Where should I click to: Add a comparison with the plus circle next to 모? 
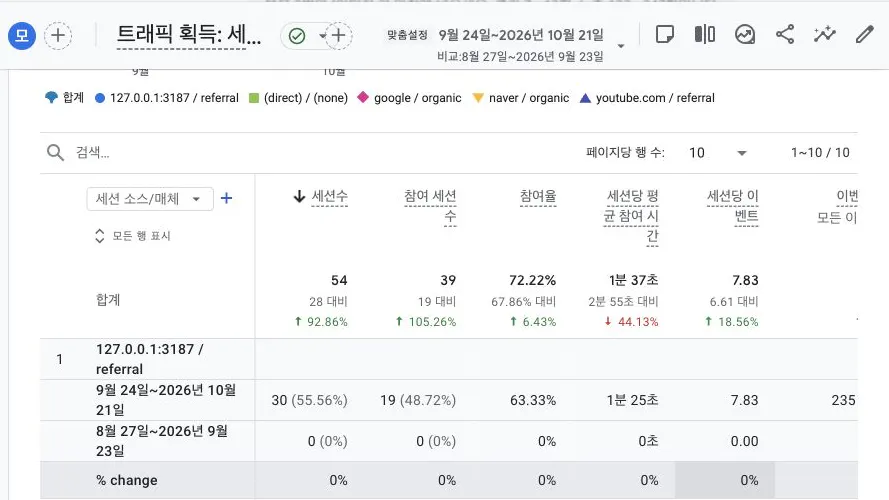[x=58, y=35]
